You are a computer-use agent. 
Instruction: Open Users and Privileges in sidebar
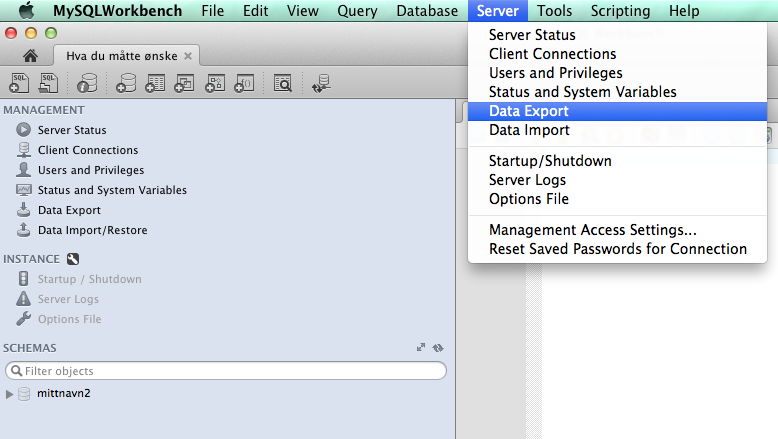(x=91, y=170)
